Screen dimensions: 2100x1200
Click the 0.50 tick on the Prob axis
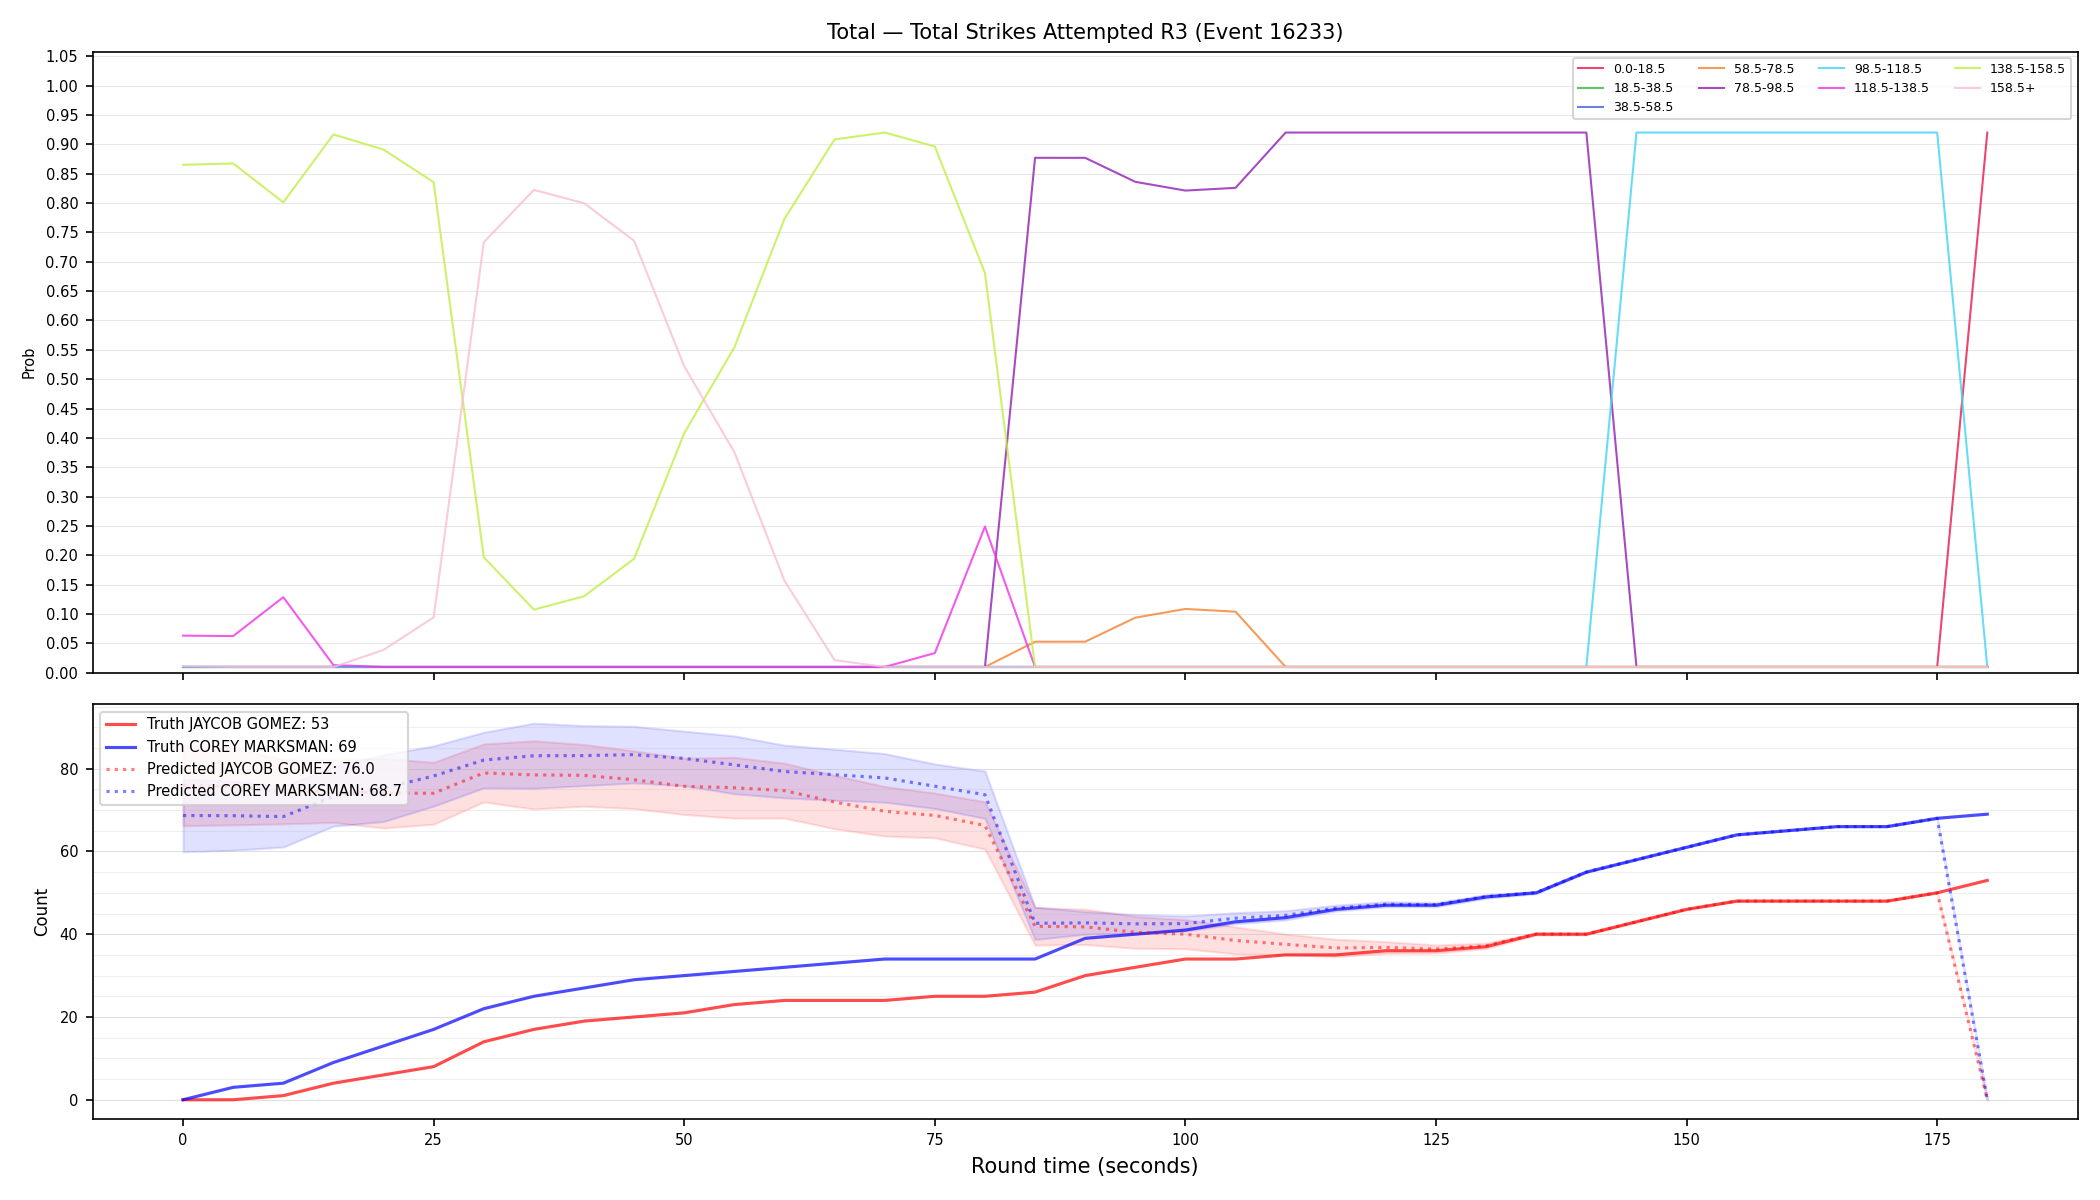62,380
